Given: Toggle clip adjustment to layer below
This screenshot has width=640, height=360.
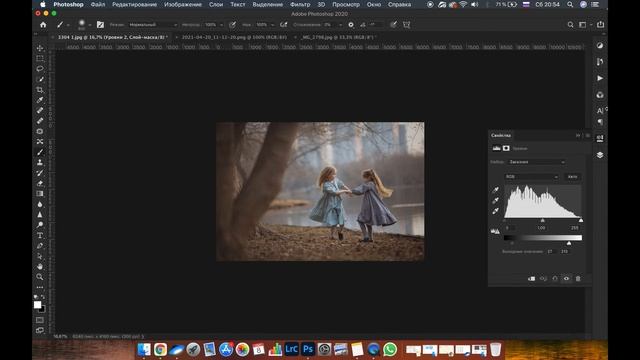Looking at the screenshot, I should coord(531,278).
